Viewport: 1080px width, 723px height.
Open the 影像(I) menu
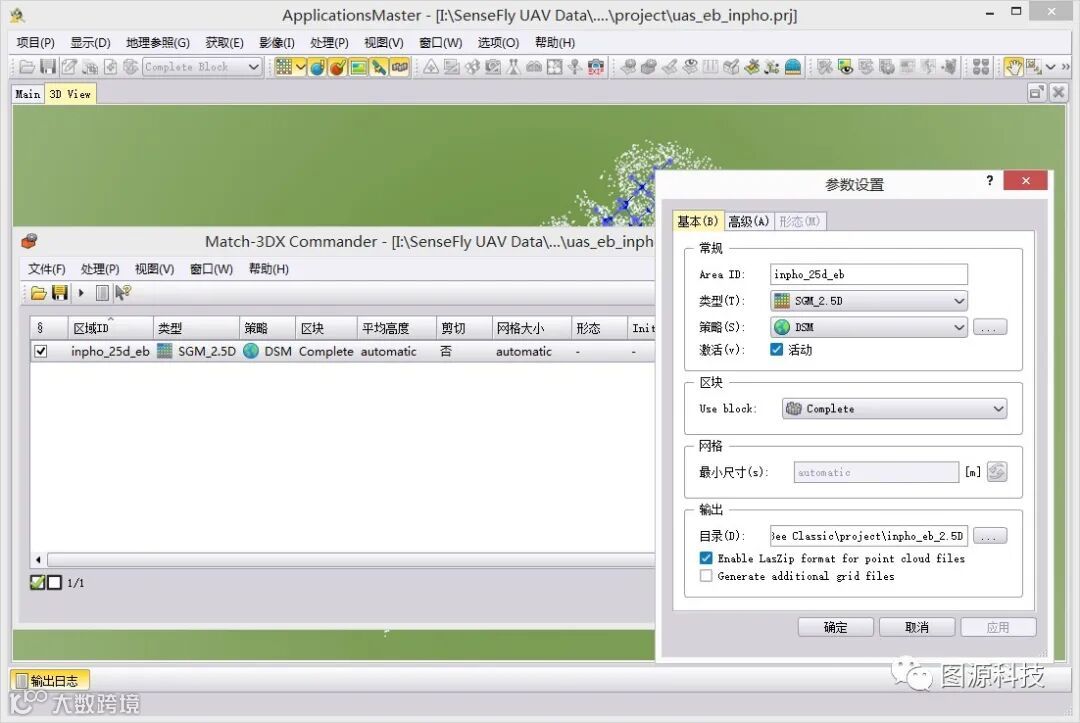click(x=277, y=43)
